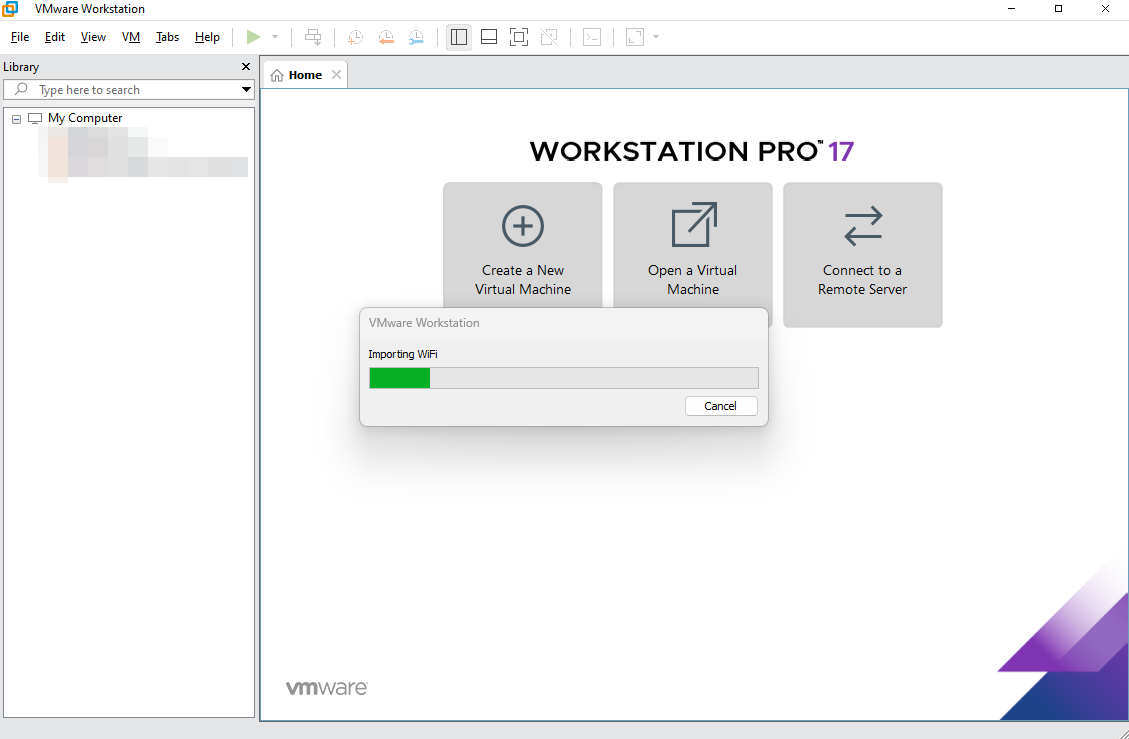Click the computer icon beside My Computer
This screenshot has height=739, width=1129.
click(x=35, y=118)
